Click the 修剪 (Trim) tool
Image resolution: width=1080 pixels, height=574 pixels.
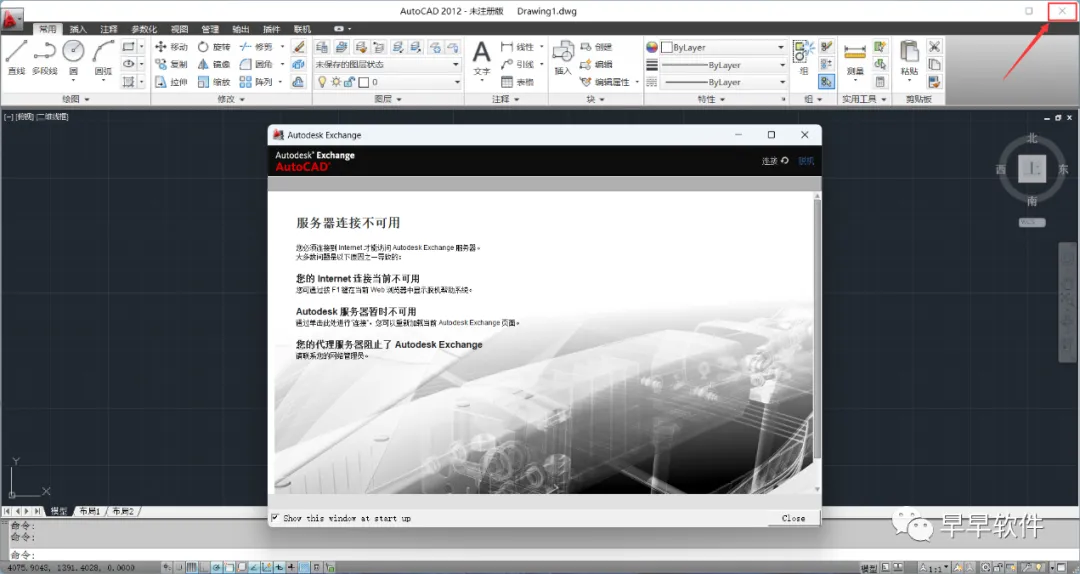(256, 47)
